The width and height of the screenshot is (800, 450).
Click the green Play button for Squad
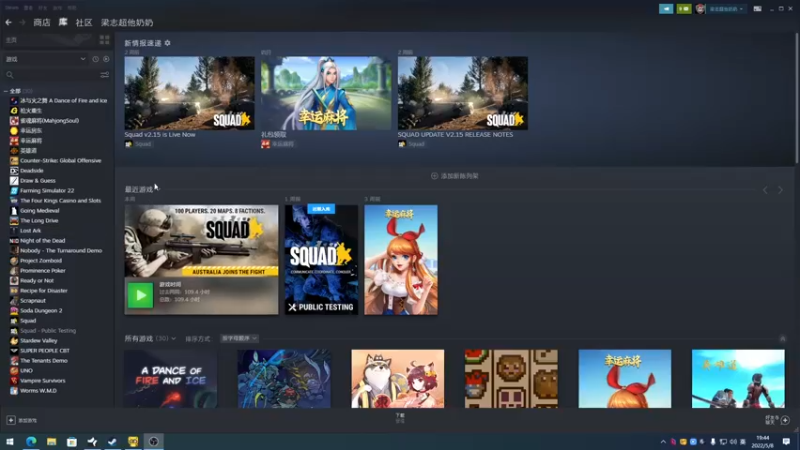coord(140,295)
